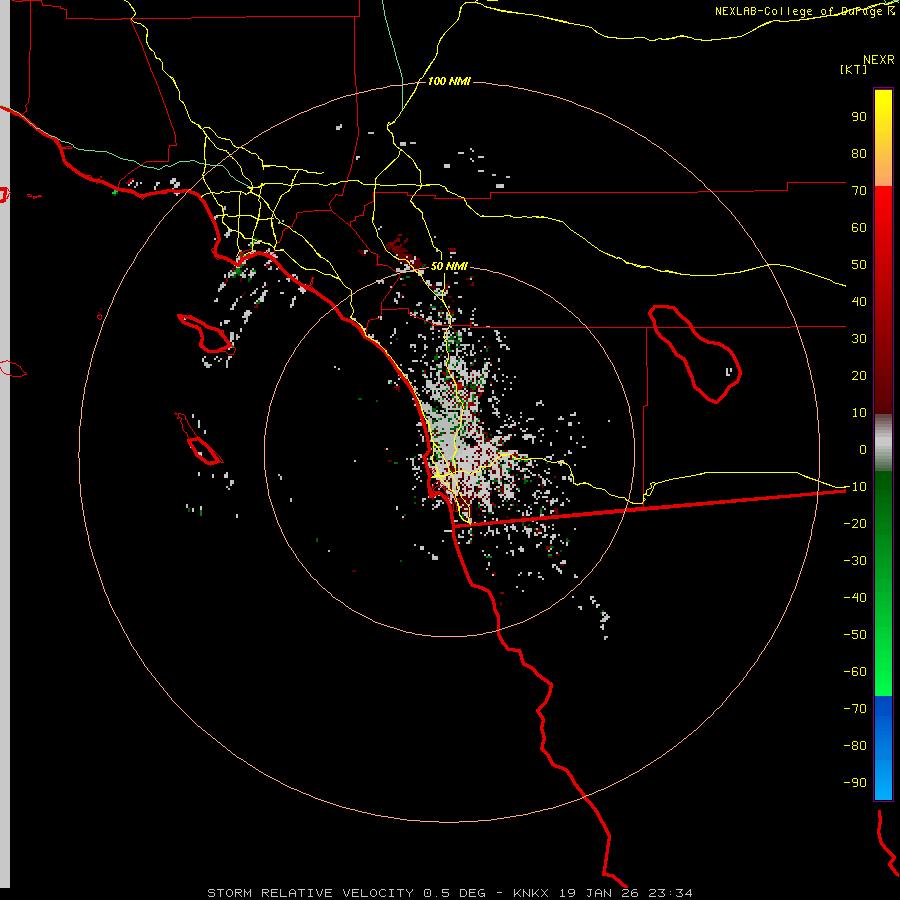Viewport: 900px width, 900px height.
Task: Pick the dark maroon band near 20 knots
Action: 883,376
